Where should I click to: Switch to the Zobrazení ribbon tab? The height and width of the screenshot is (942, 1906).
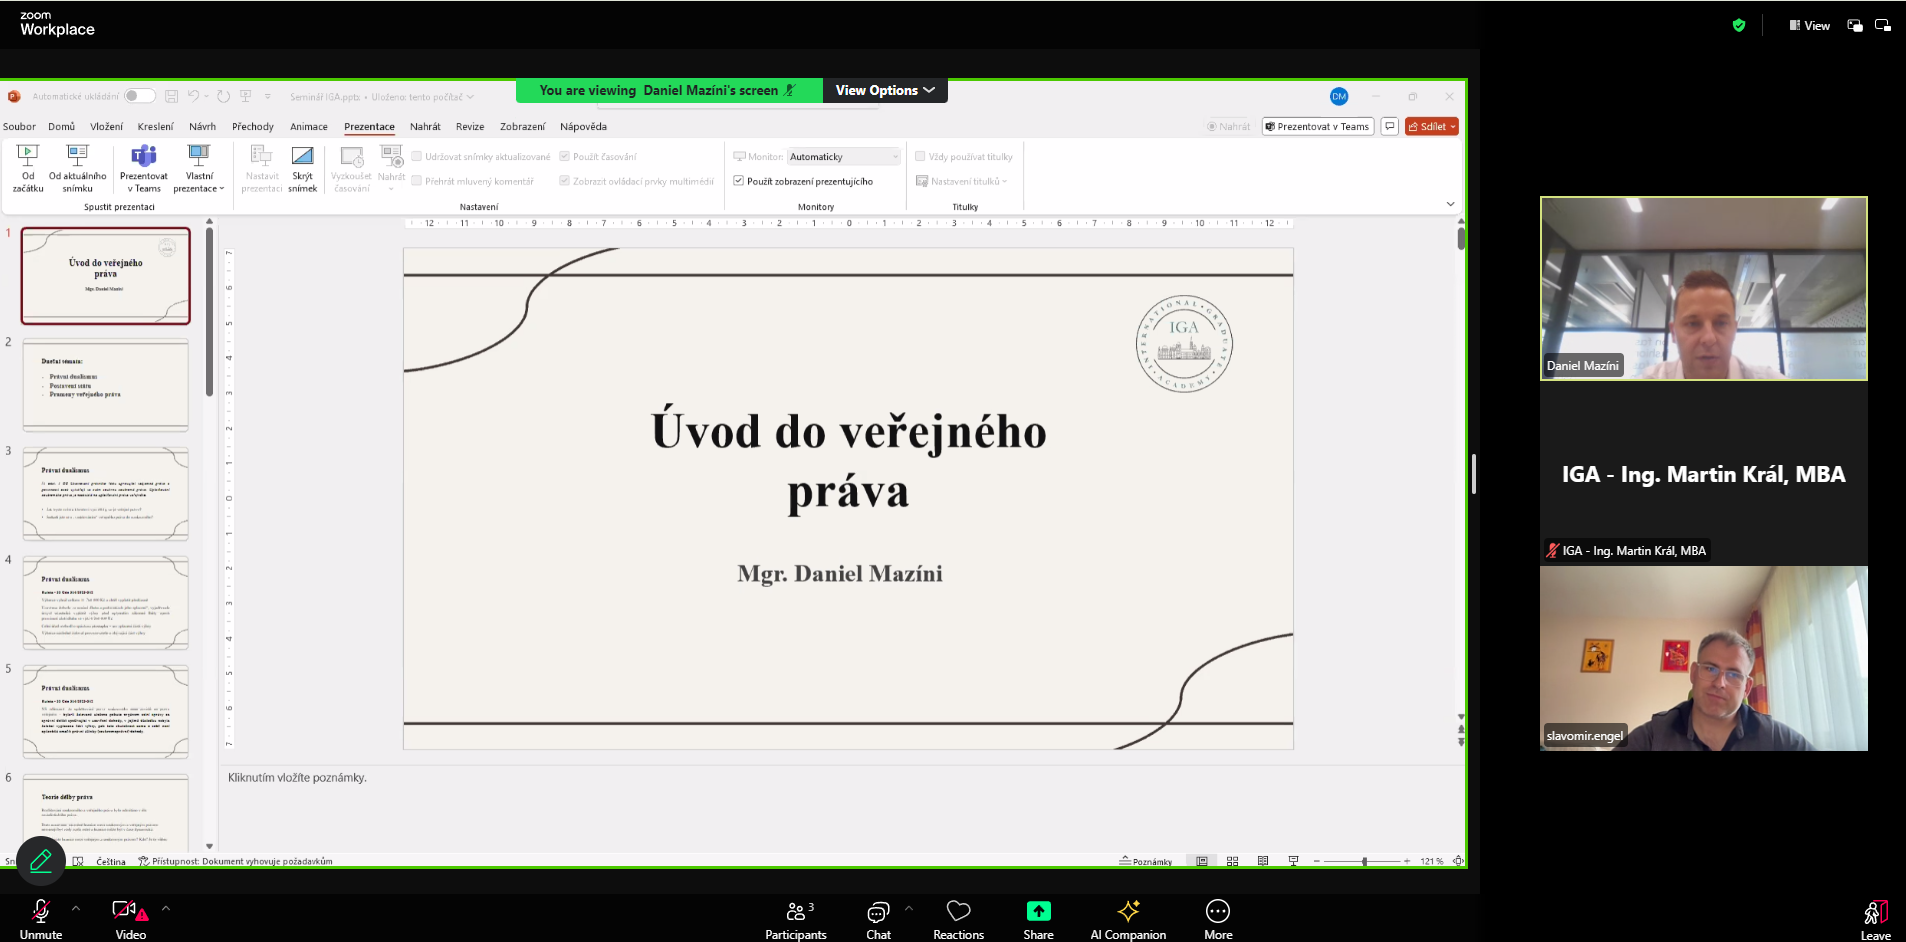tap(522, 127)
